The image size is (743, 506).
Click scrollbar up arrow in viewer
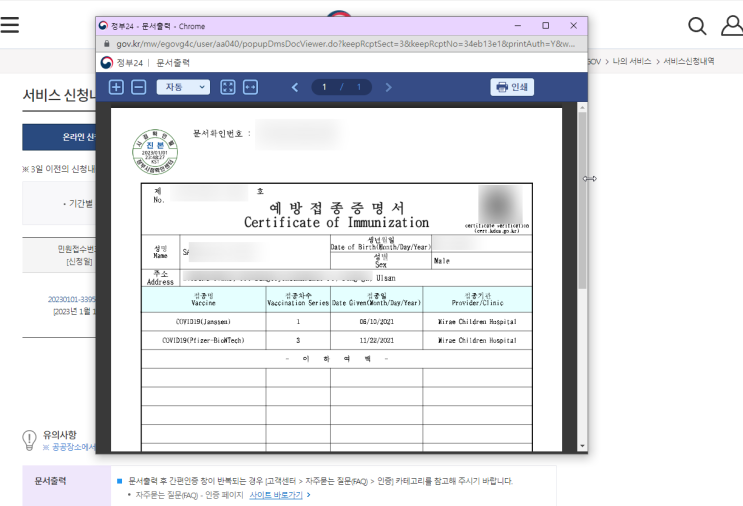coord(582,108)
